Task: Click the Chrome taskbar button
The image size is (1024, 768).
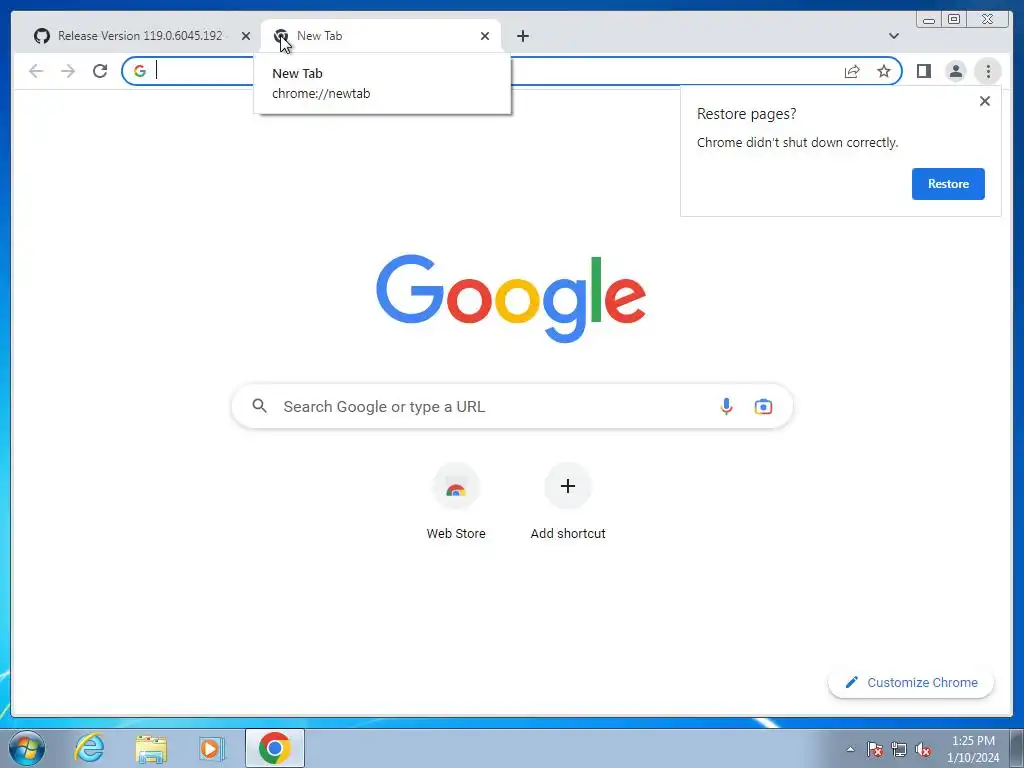Action: (275, 748)
